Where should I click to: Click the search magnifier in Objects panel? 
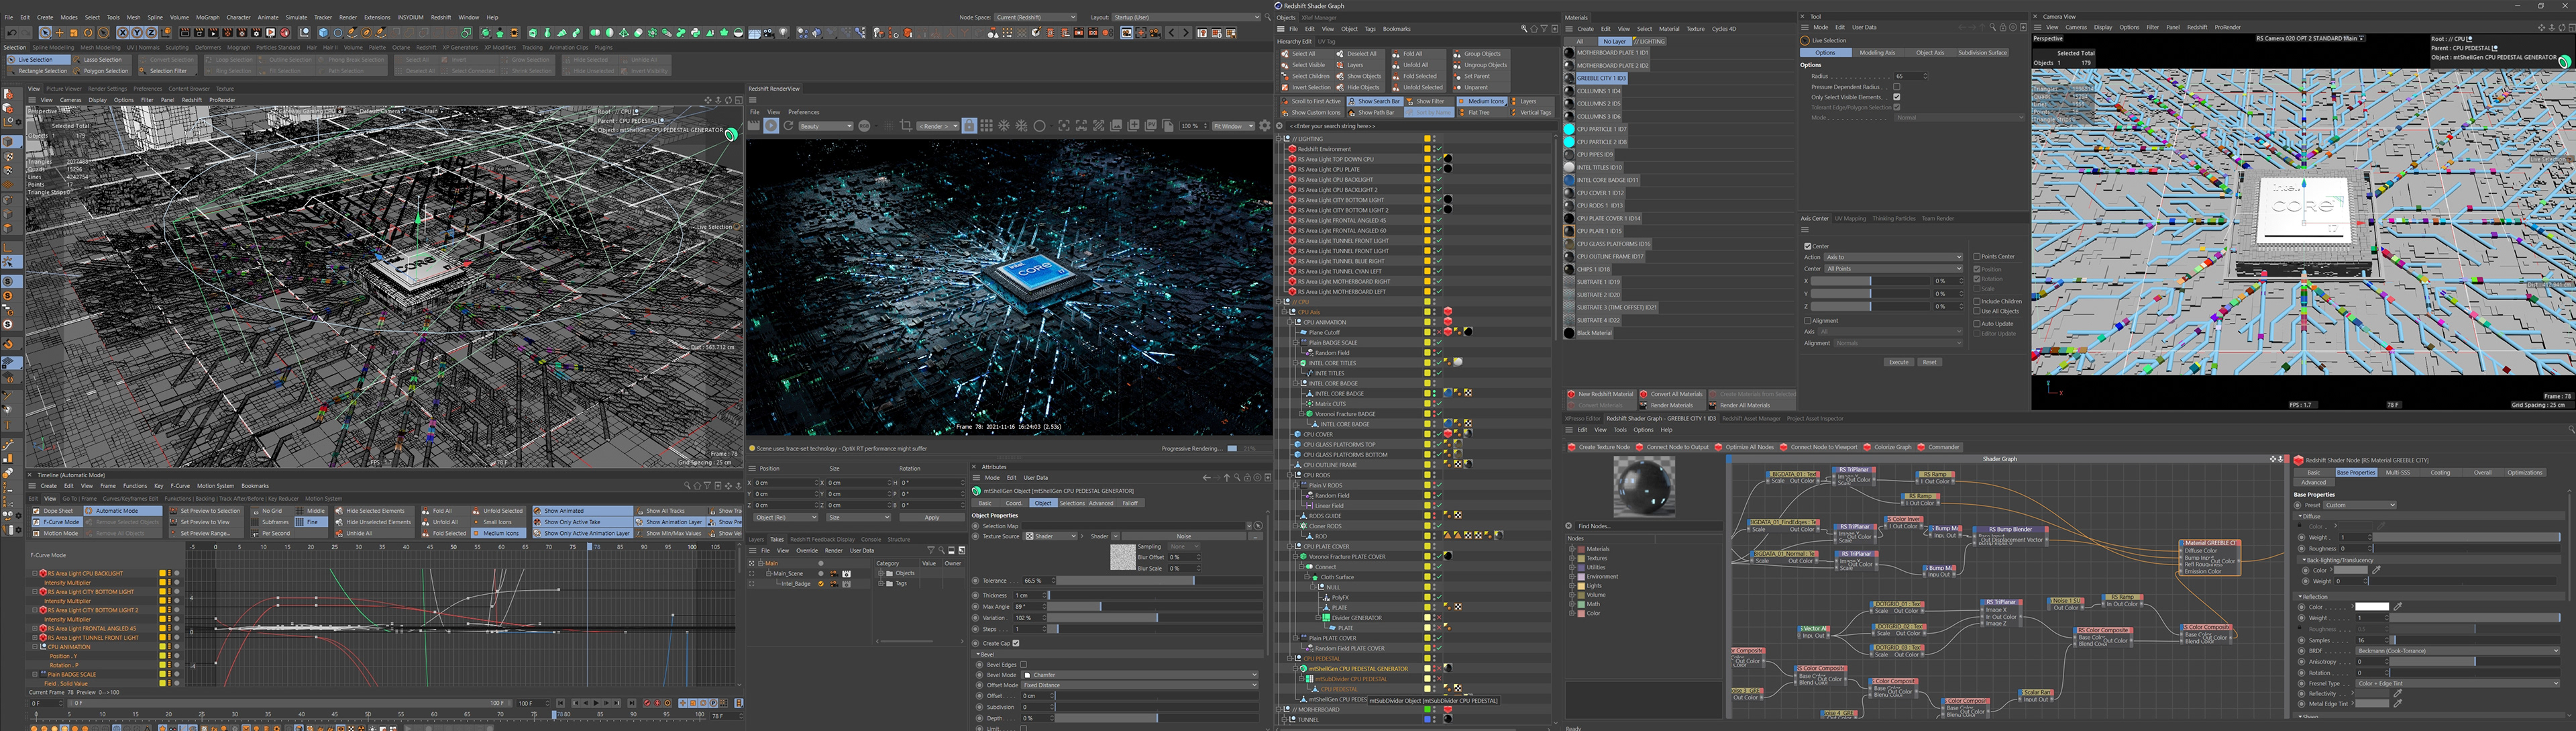[1523, 29]
